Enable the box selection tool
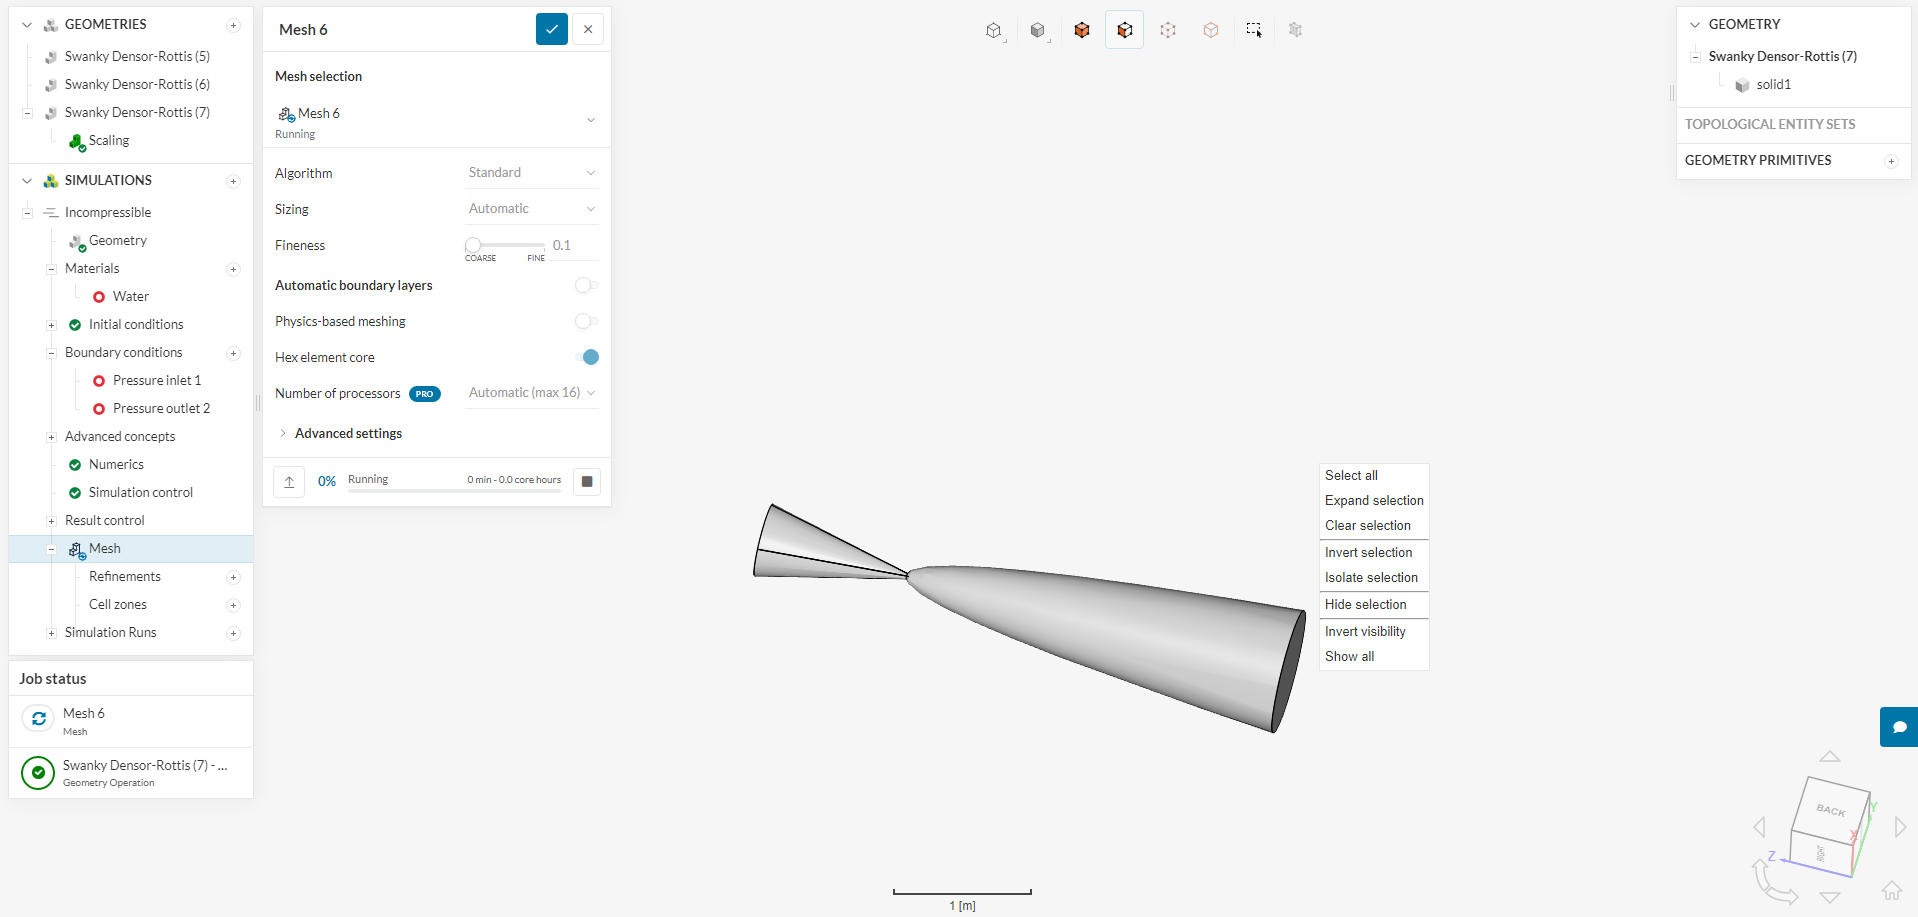Screen dimensions: 1918x917 [x=1254, y=30]
